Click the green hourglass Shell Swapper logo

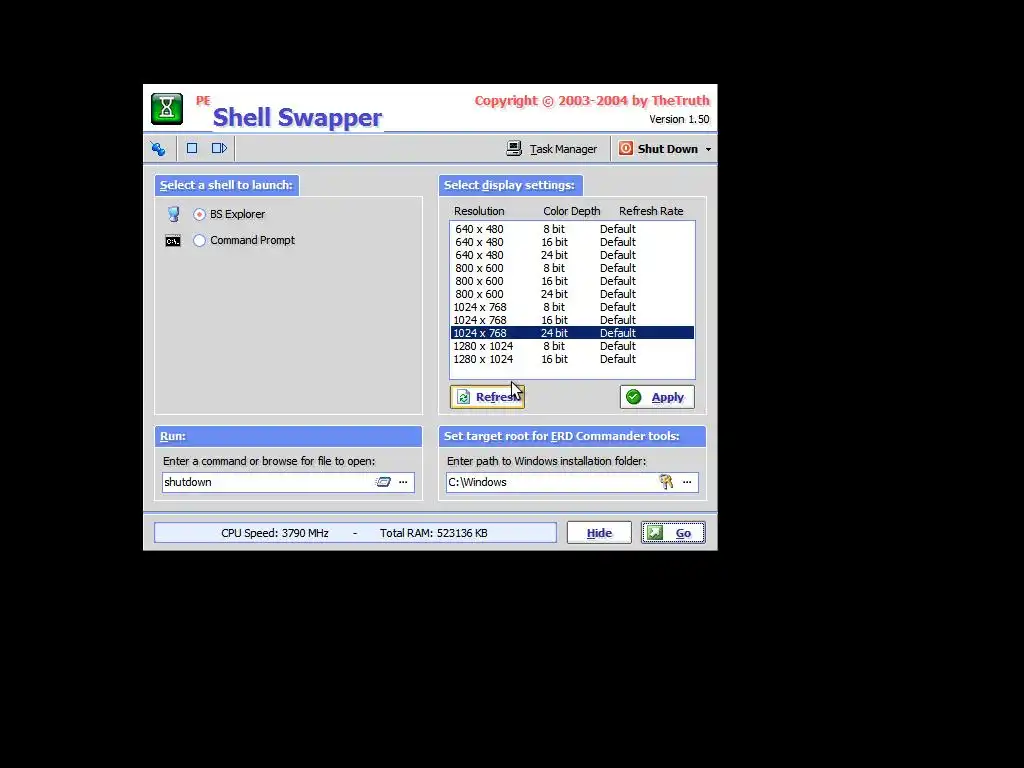(x=167, y=108)
